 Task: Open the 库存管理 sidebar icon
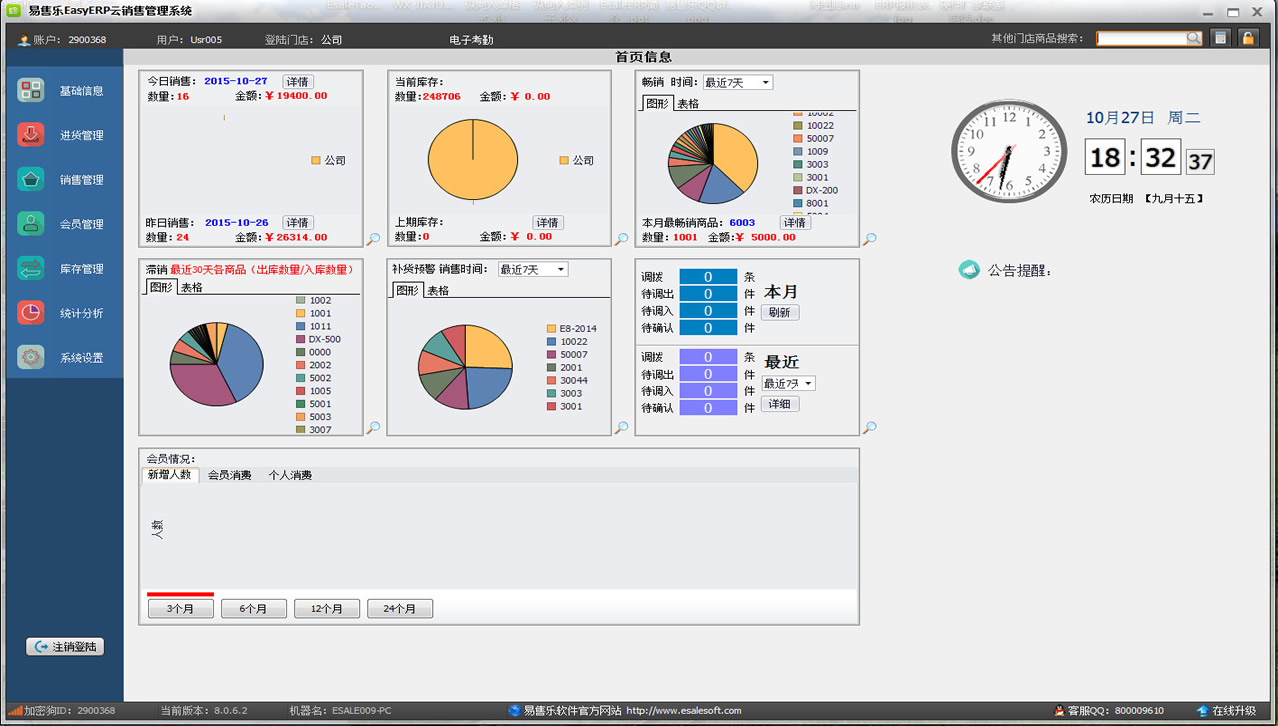(31, 268)
